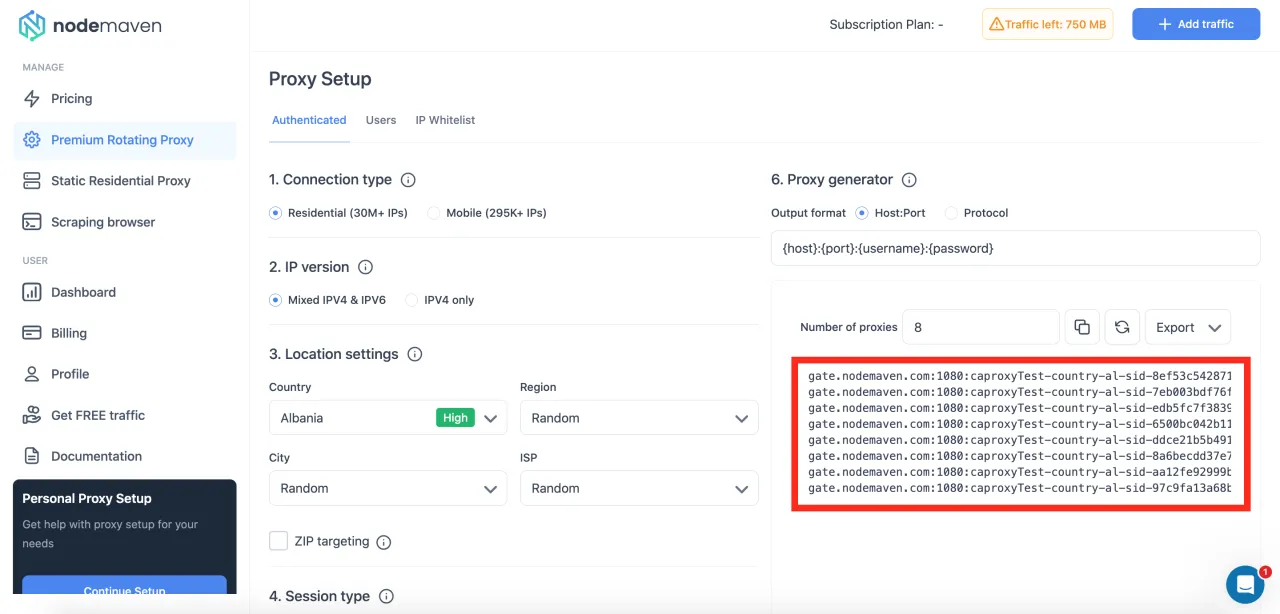Click the nodemaven logo
The height and width of the screenshot is (614, 1280).
point(90,26)
